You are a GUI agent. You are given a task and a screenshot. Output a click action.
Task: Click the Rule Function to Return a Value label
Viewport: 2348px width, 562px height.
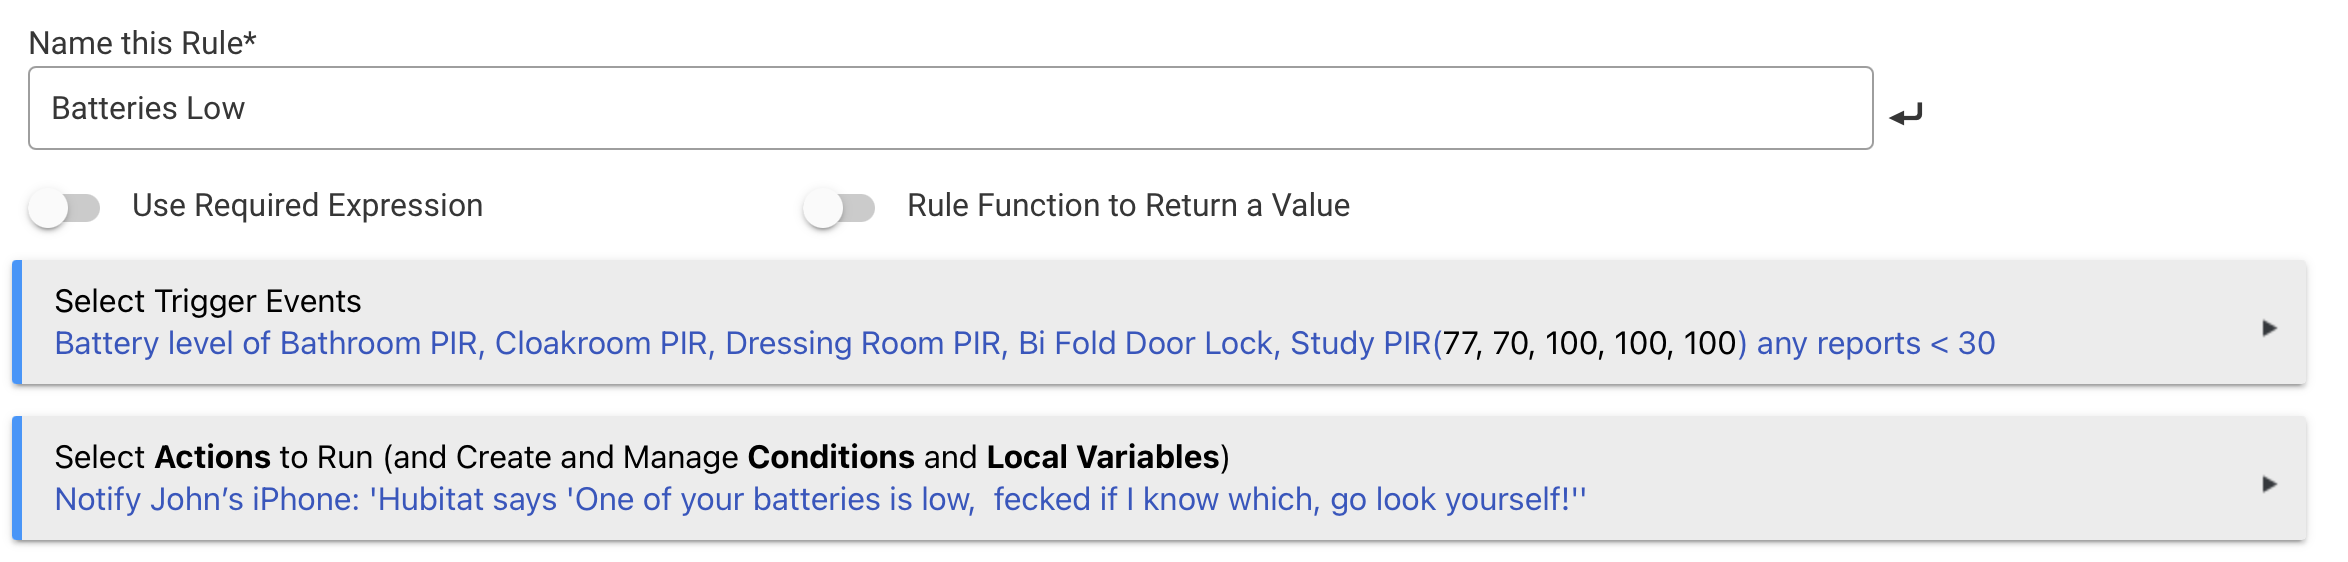1128,205
